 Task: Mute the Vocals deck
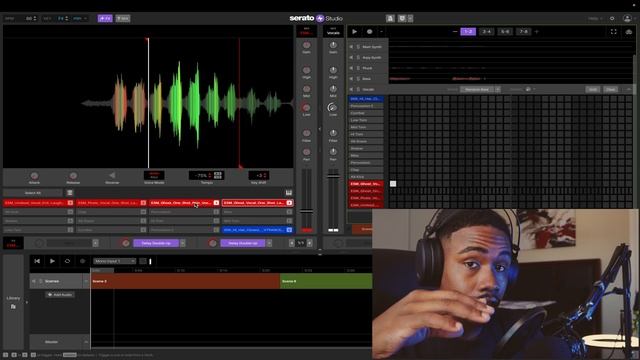351,89
